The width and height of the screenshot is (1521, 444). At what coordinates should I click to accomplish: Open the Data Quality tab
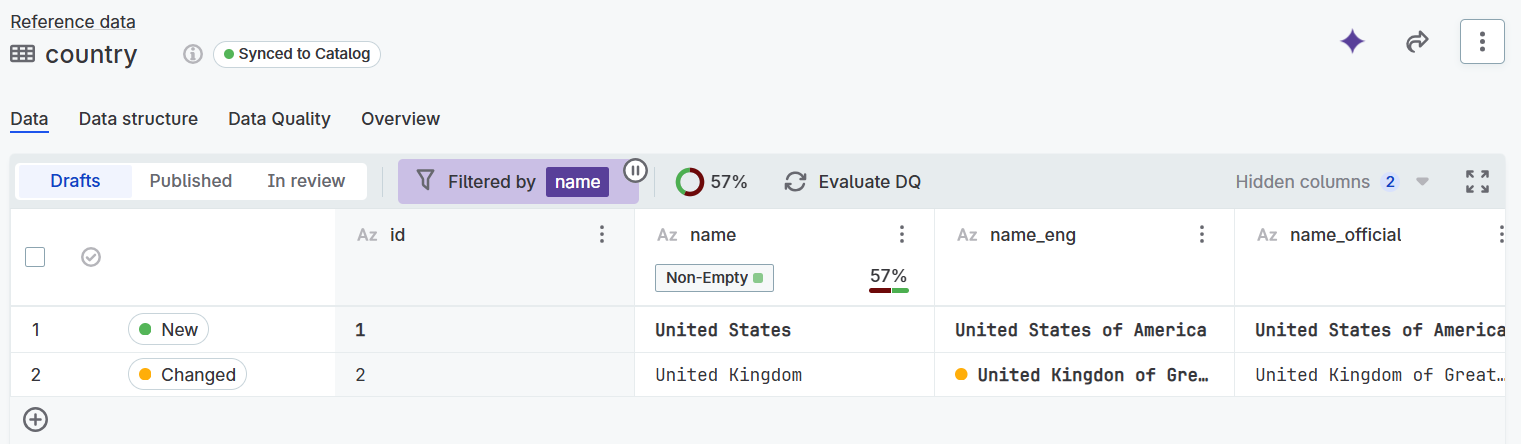(279, 119)
